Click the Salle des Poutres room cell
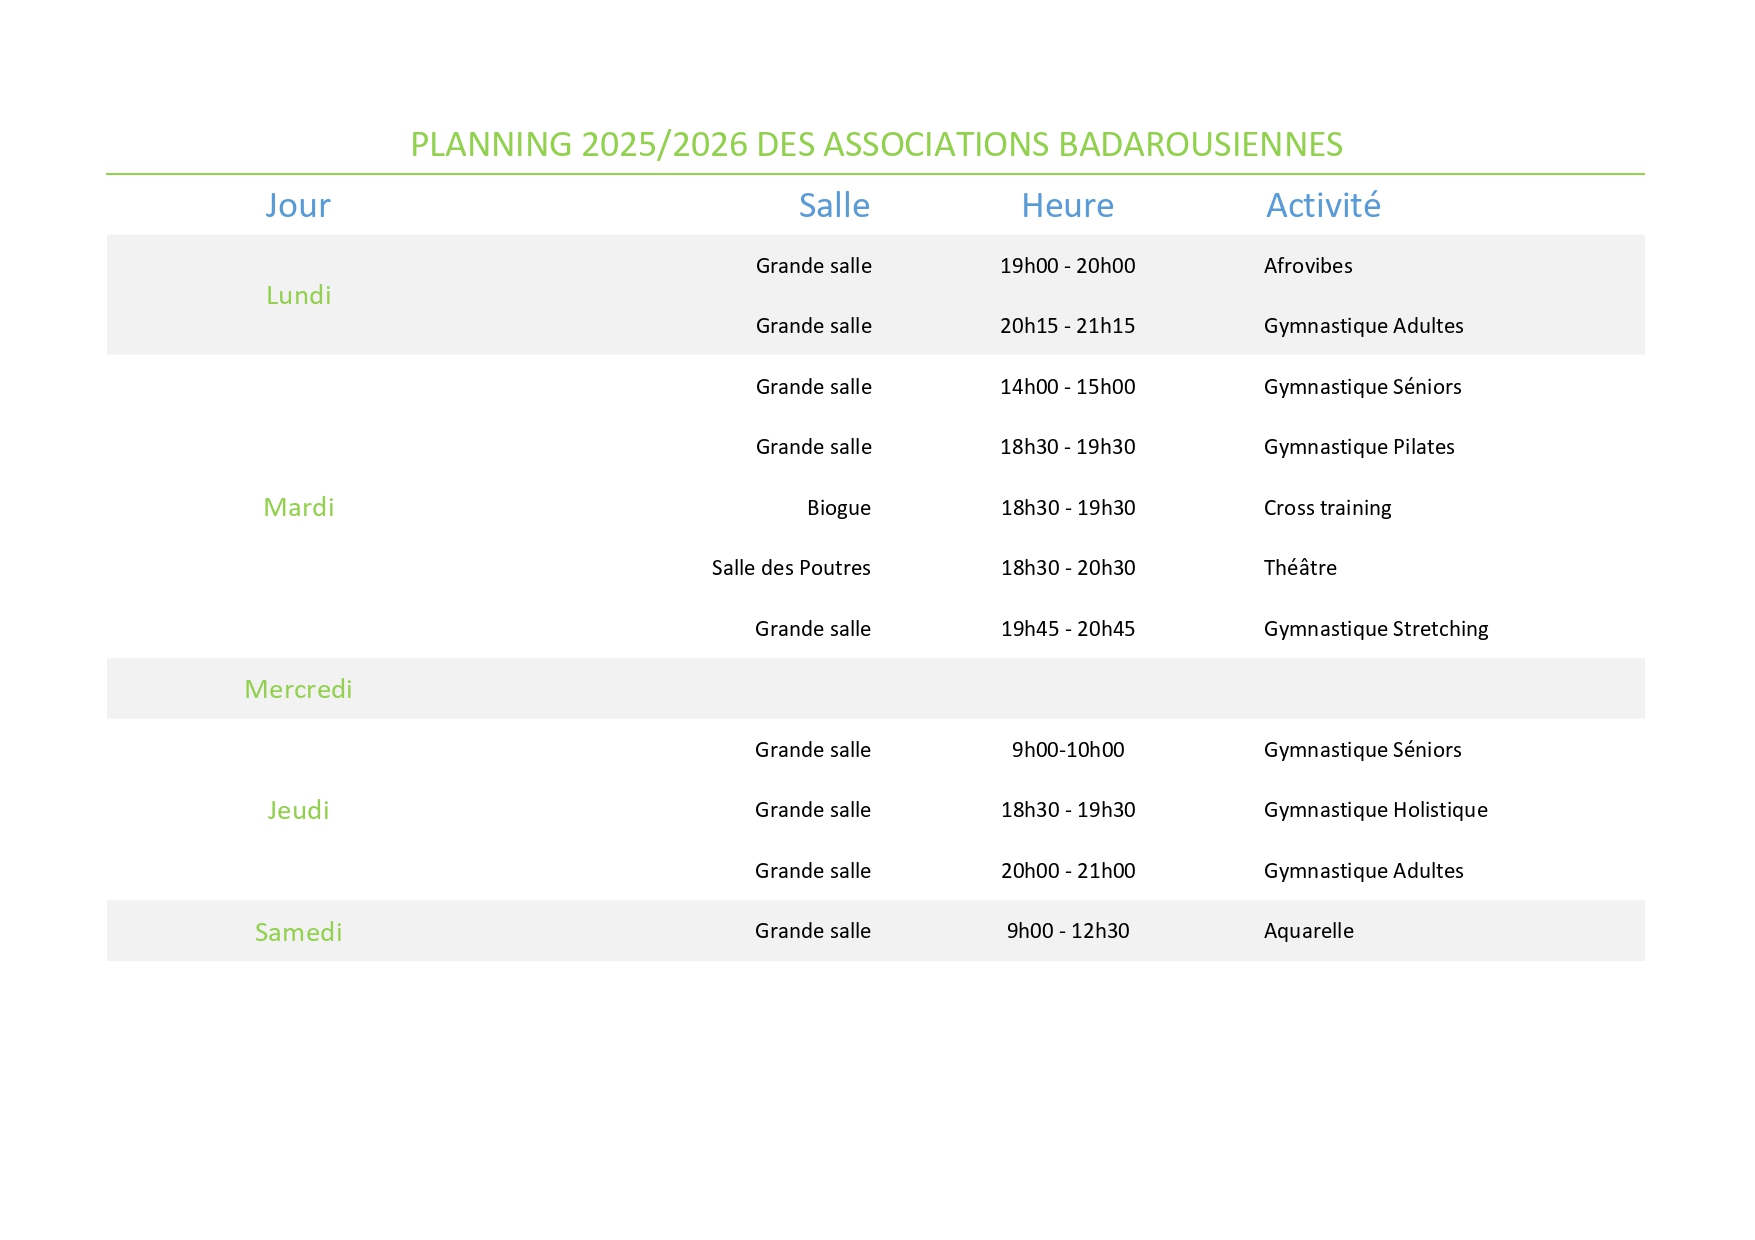1755x1240 pixels. [x=791, y=568]
